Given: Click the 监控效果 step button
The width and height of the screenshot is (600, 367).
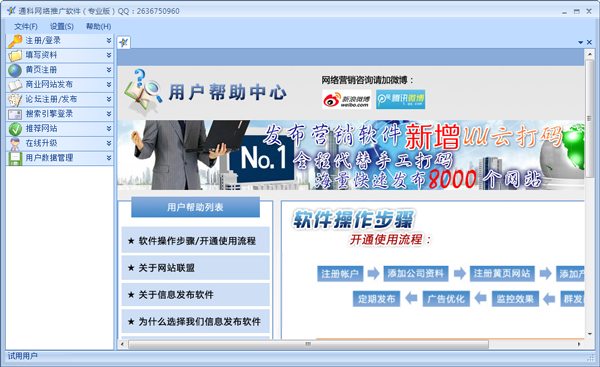Looking at the screenshot, I should click(x=515, y=299).
